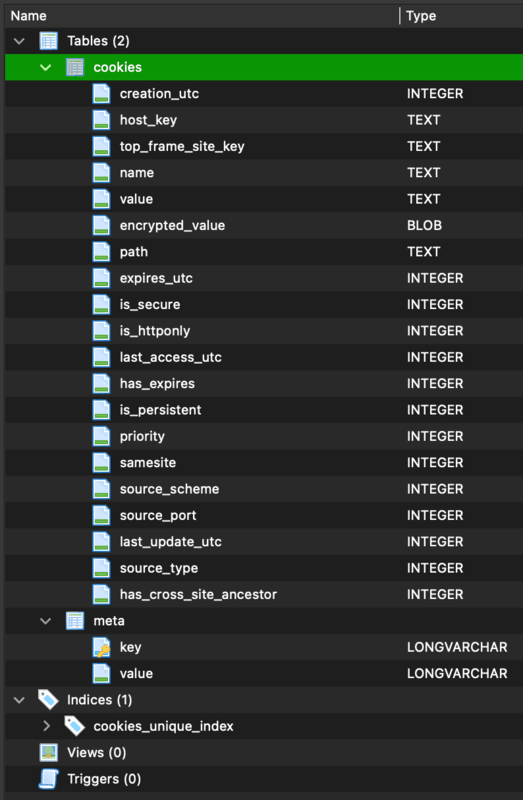Select the last_update_utc field

pos(264,542)
